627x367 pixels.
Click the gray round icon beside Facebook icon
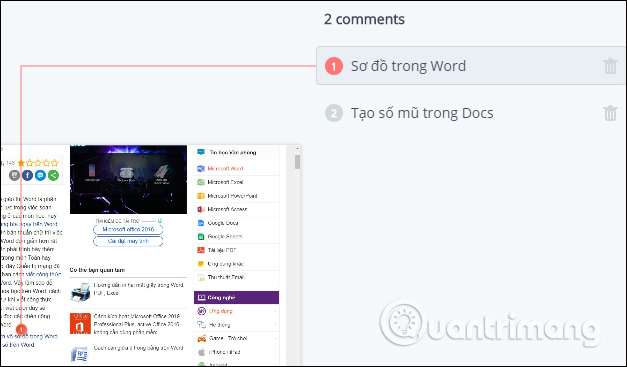click(14, 175)
